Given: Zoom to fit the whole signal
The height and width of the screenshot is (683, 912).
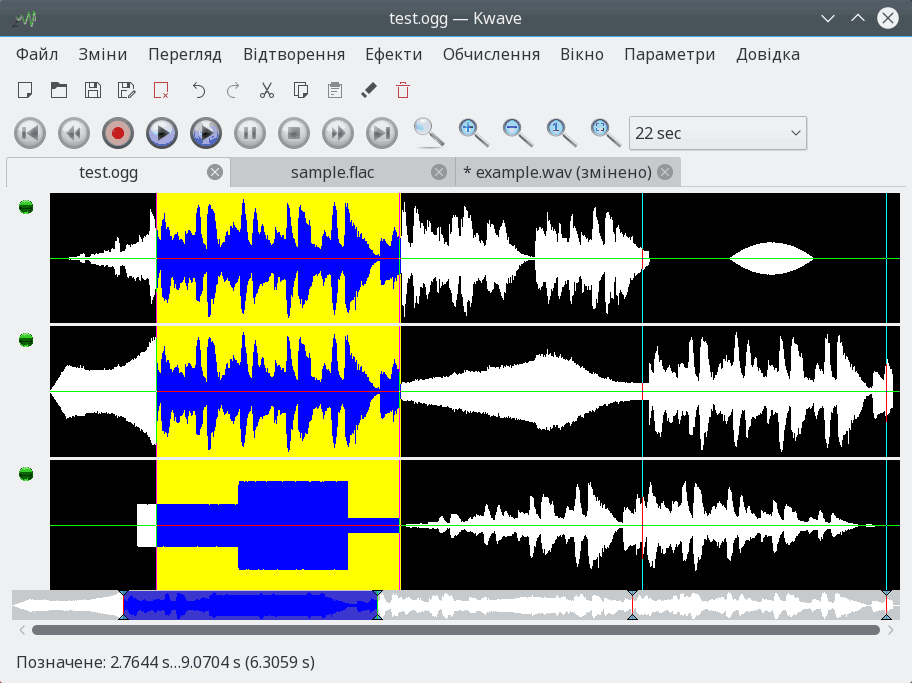Looking at the screenshot, I should click(605, 133).
